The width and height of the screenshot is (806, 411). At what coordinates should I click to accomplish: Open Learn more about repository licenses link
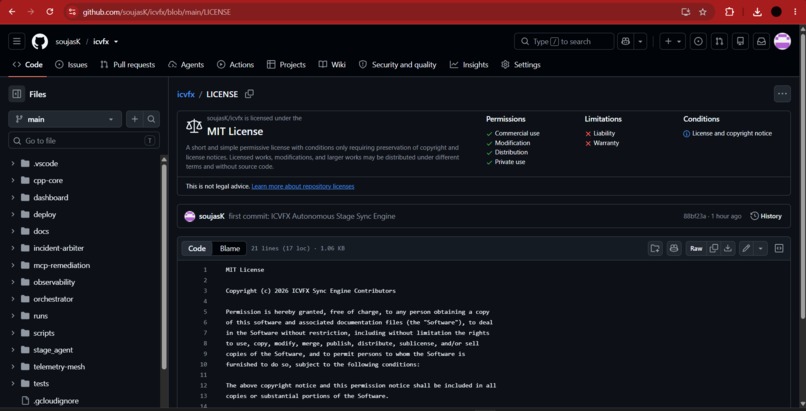point(303,186)
